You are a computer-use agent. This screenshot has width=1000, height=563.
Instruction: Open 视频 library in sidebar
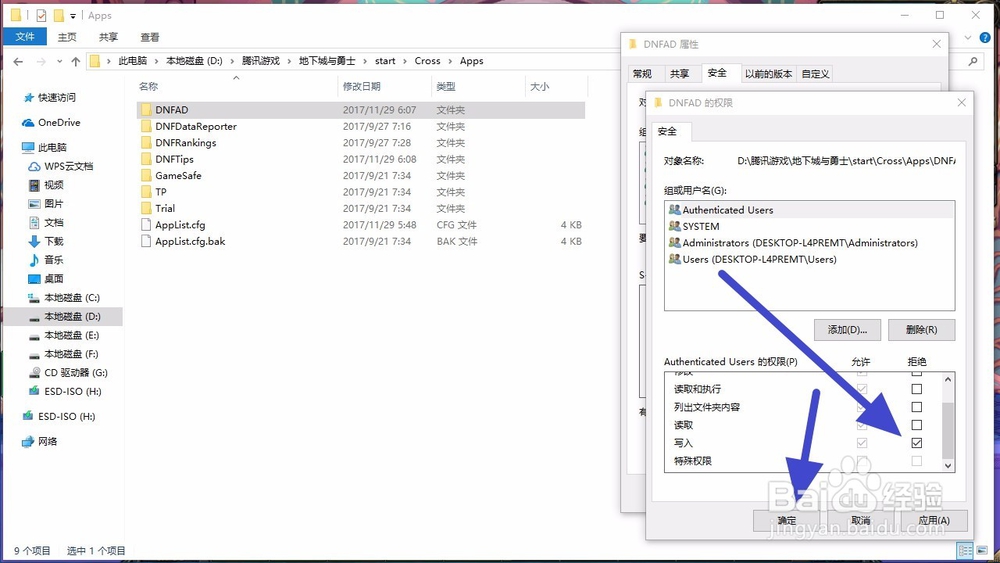tap(47, 185)
